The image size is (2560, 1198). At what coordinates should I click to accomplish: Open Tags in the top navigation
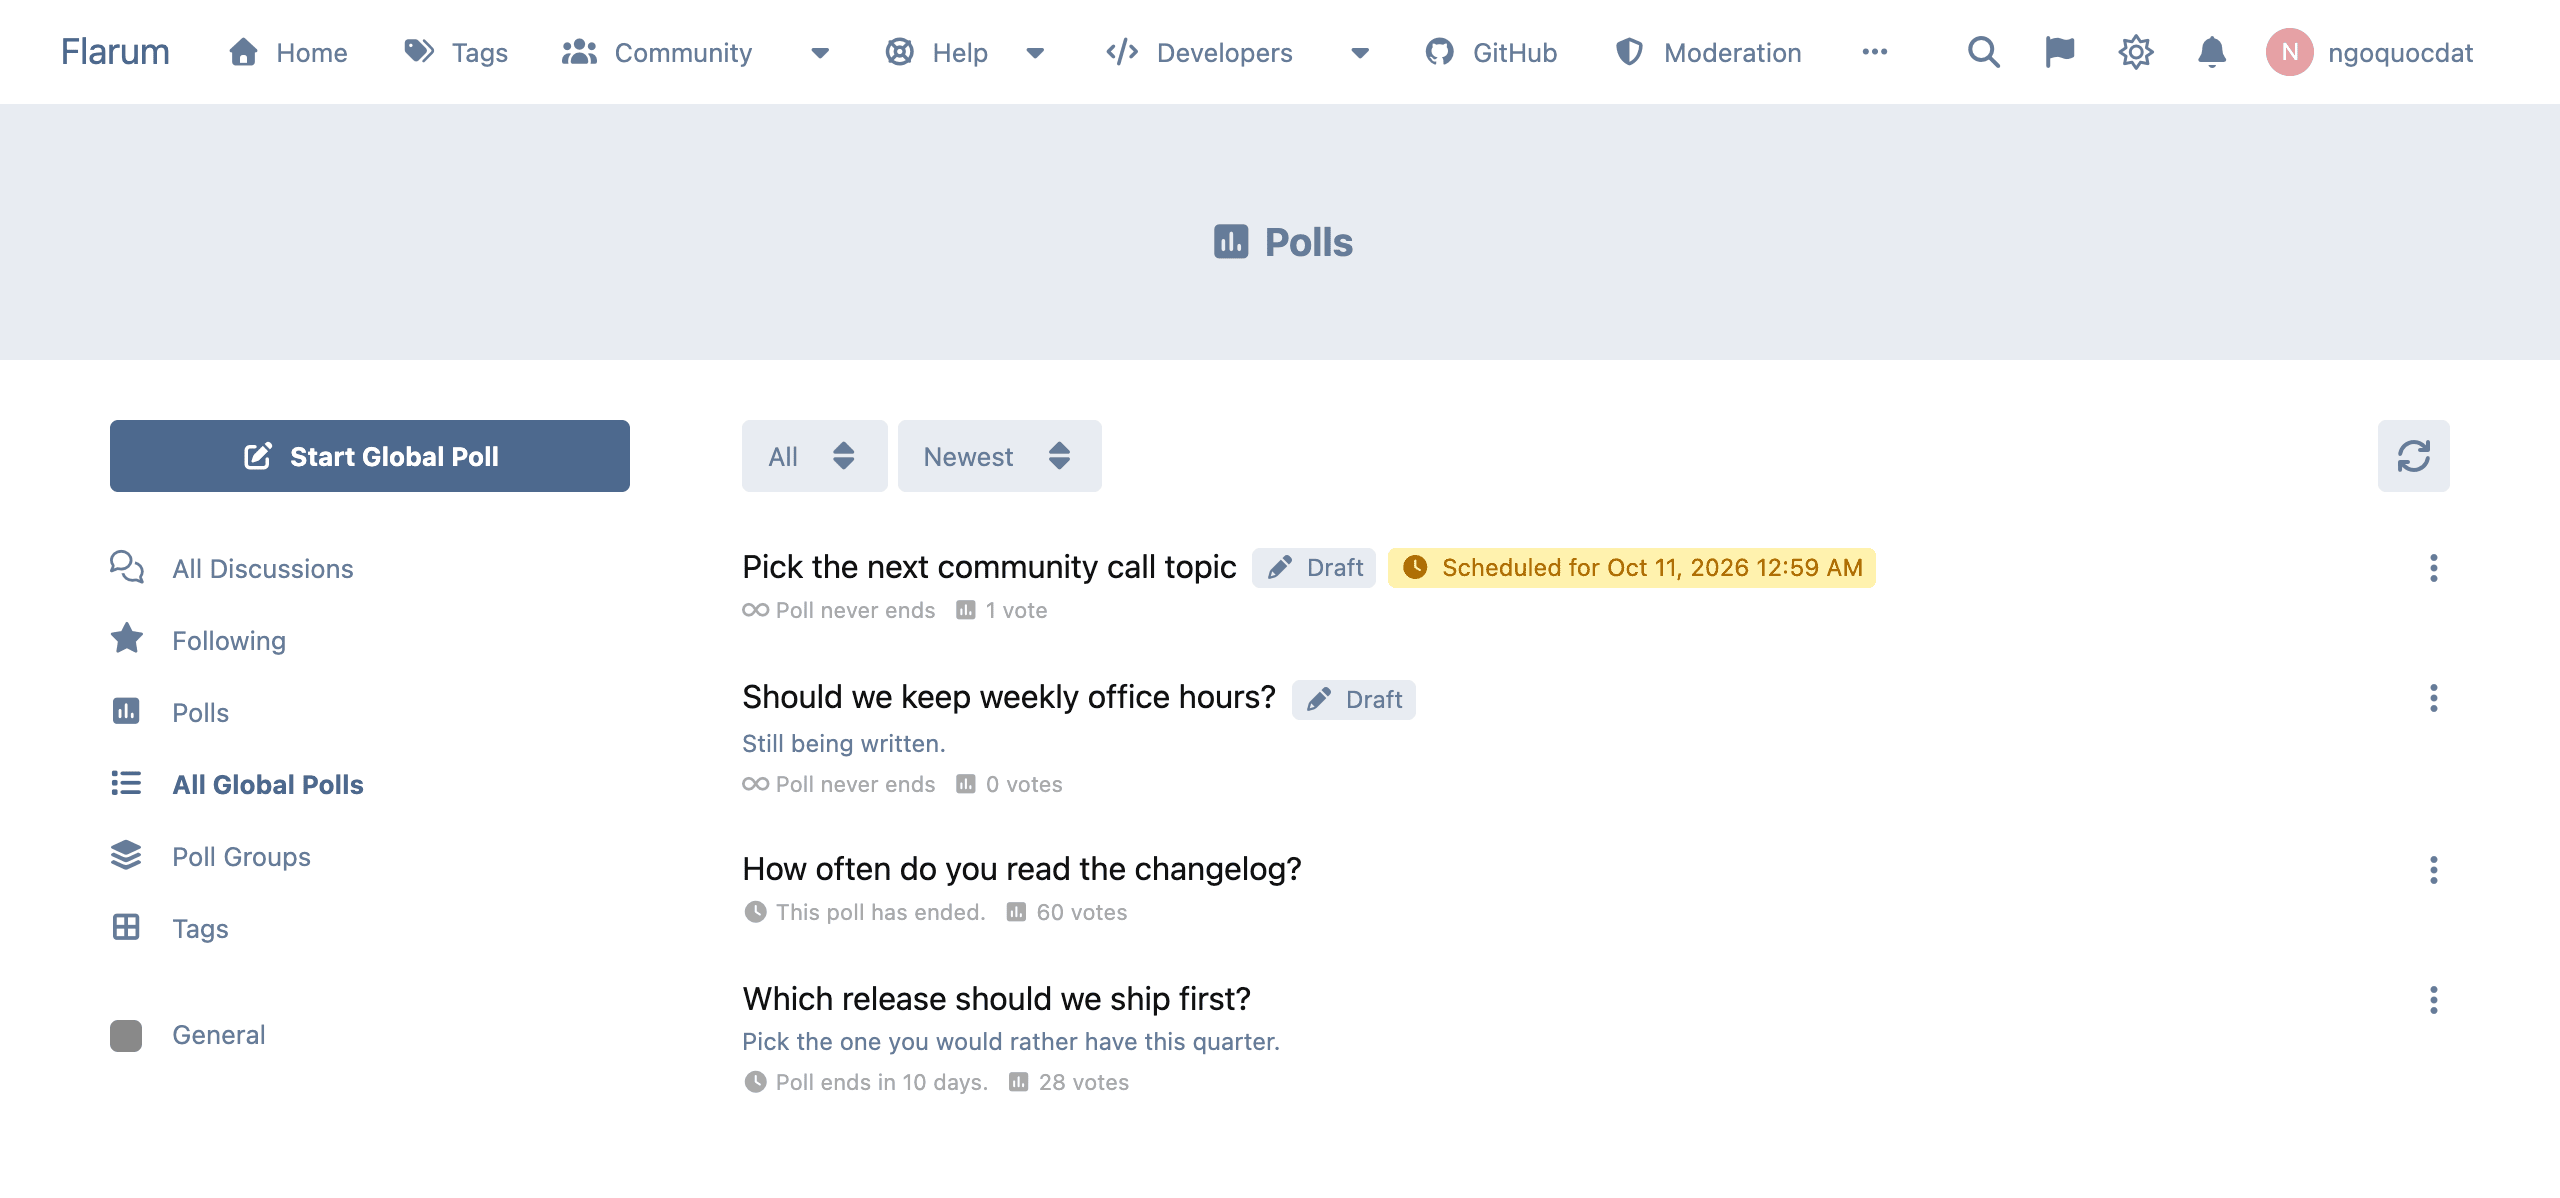pos(456,52)
